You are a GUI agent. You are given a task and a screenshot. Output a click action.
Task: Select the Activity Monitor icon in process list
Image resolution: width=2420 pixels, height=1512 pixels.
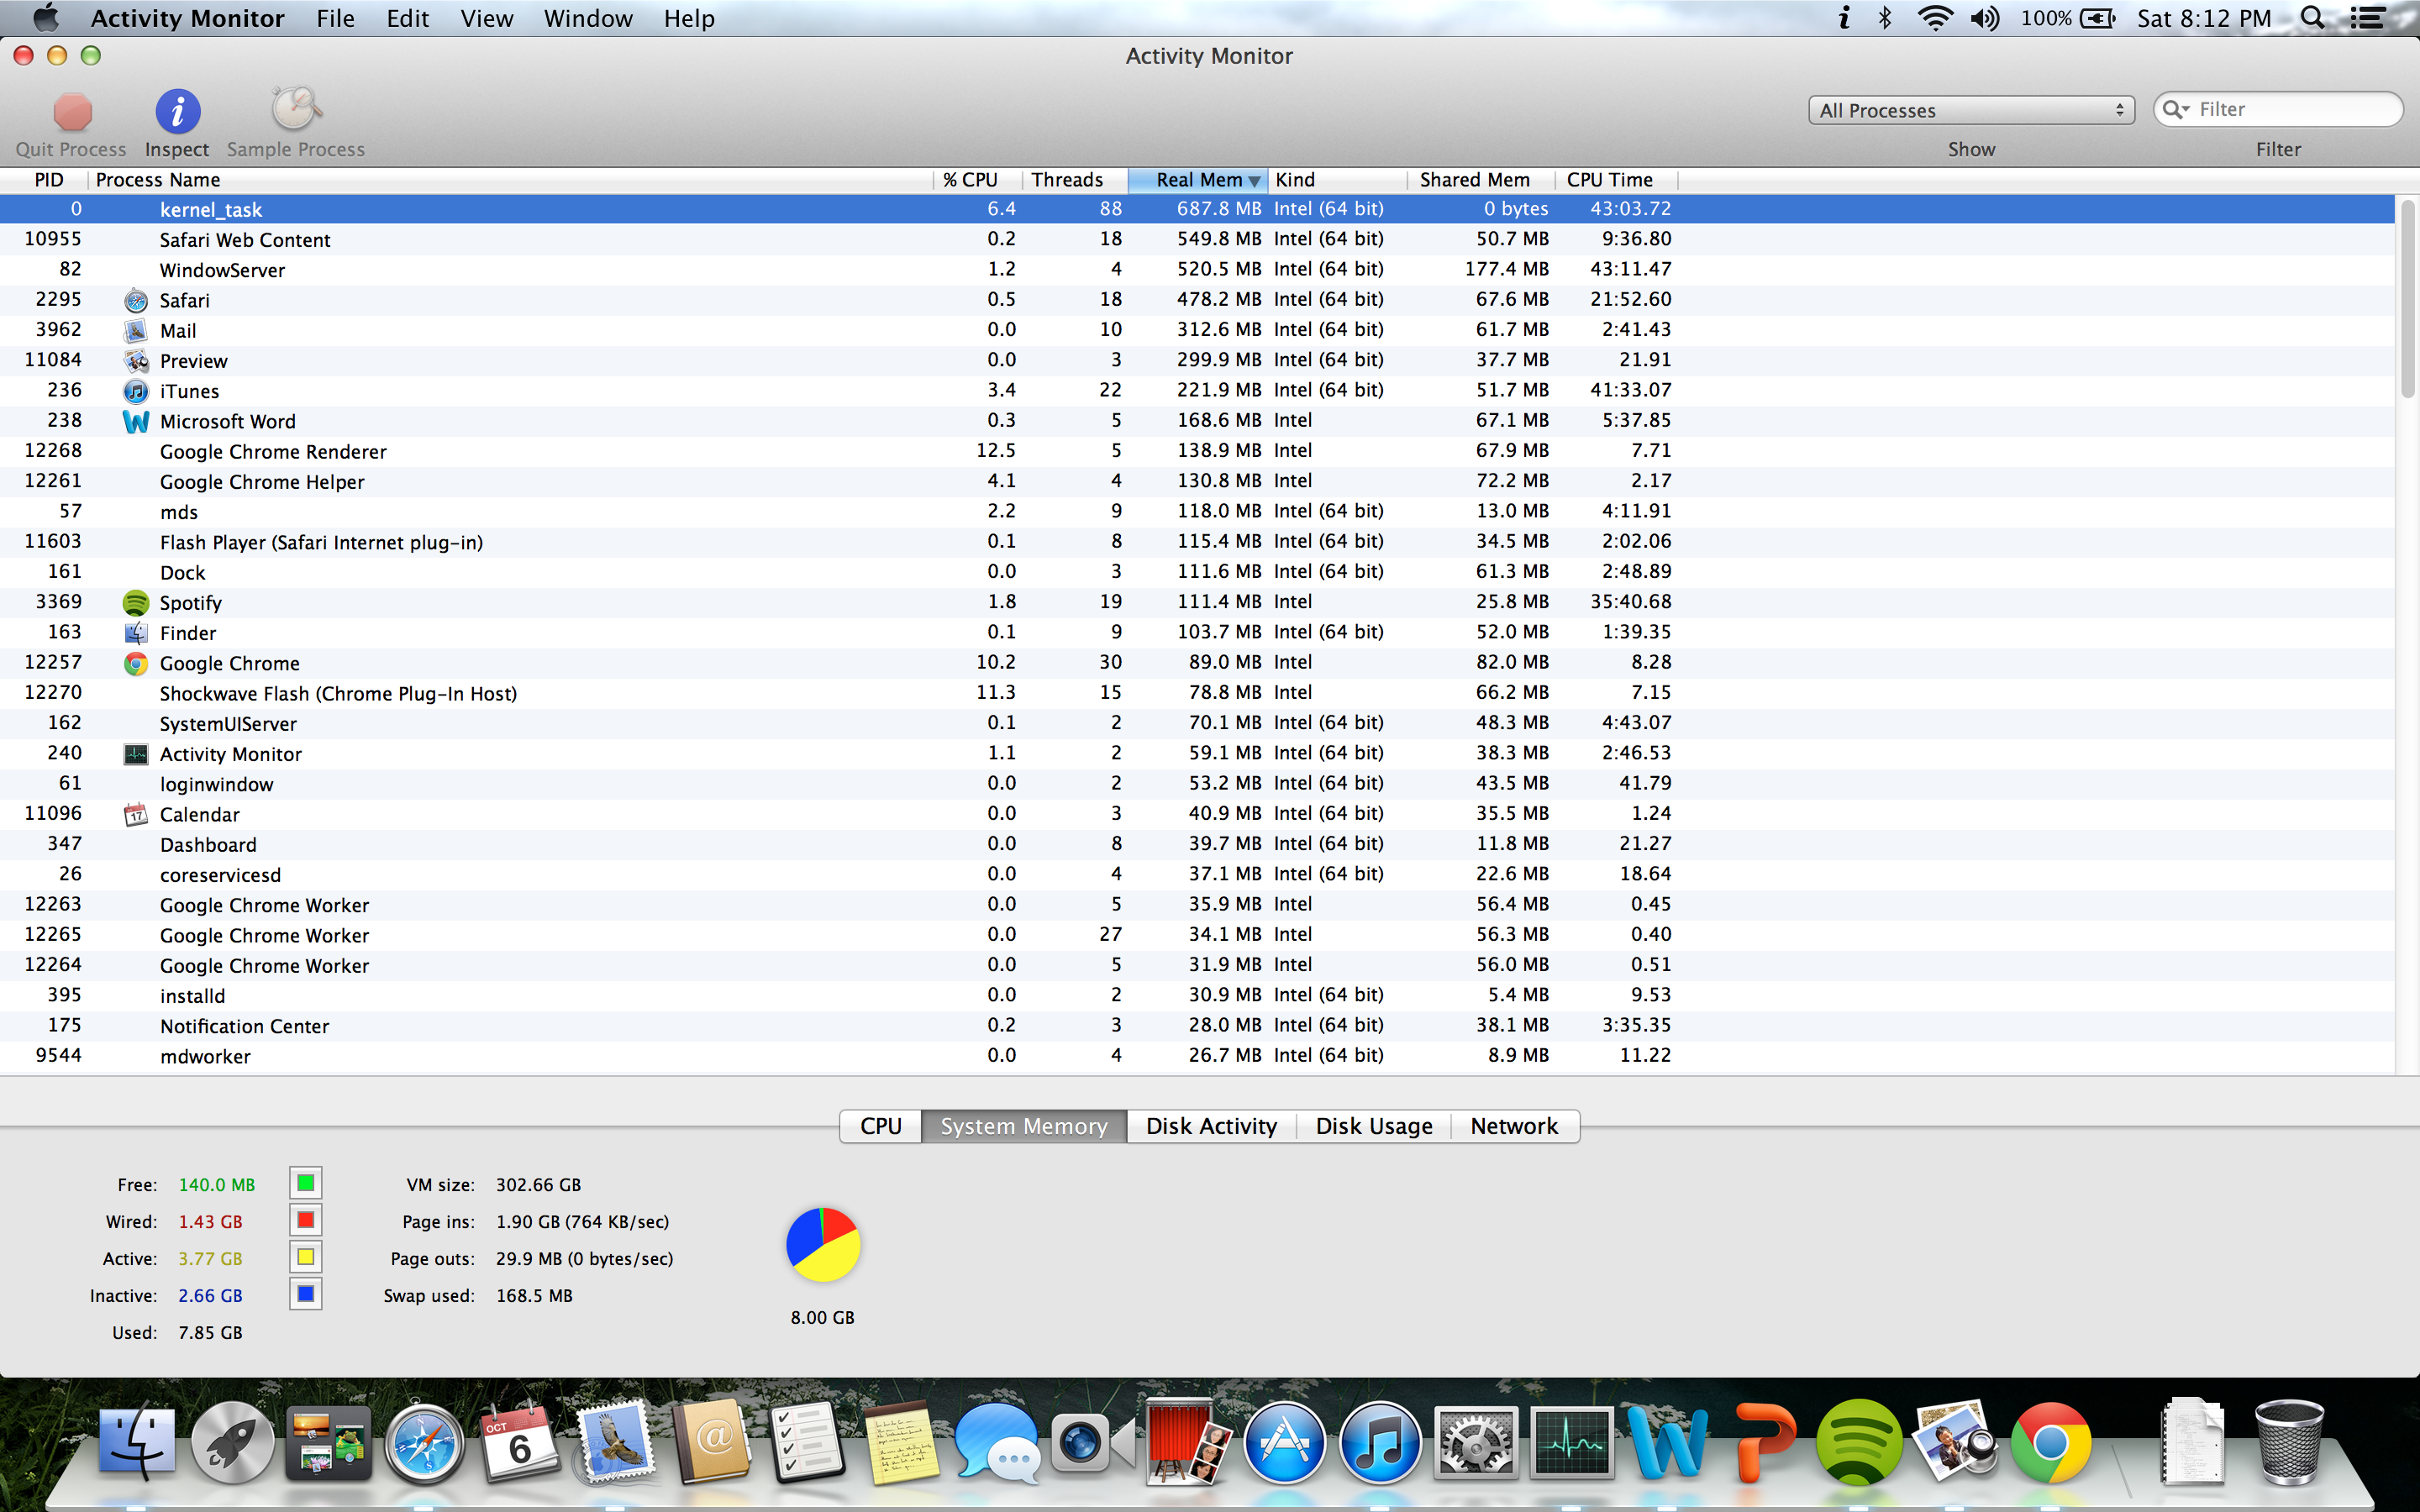[136, 754]
